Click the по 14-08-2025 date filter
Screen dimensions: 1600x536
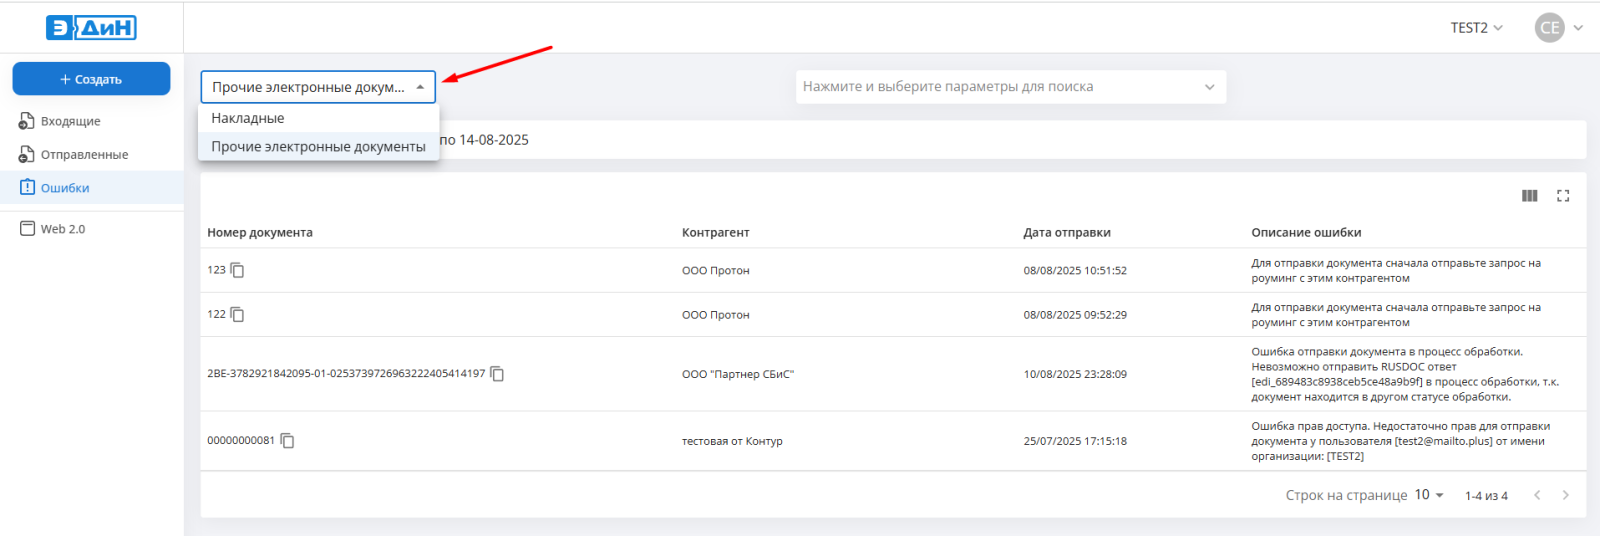[x=484, y=140]
